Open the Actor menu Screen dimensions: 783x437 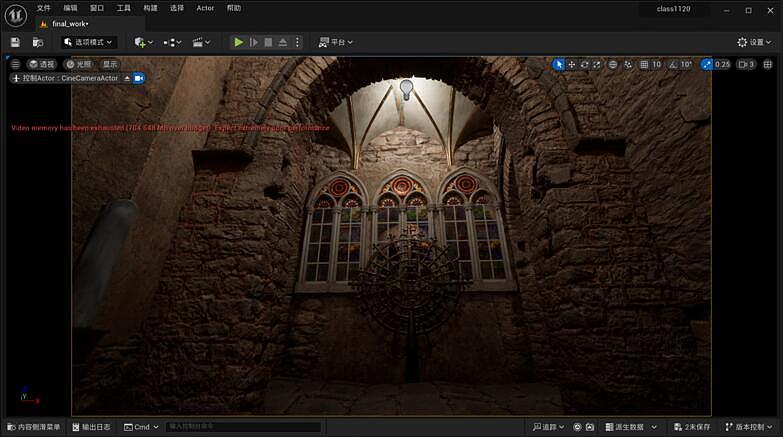205,8
